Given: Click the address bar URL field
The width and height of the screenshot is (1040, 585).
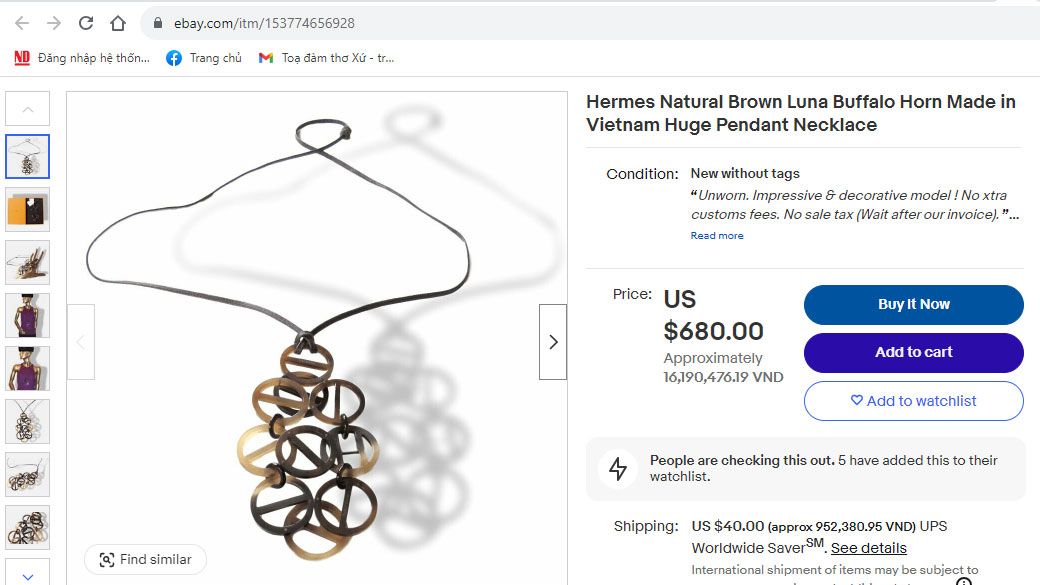Looking at the screenshot, I should coord(500,23).
